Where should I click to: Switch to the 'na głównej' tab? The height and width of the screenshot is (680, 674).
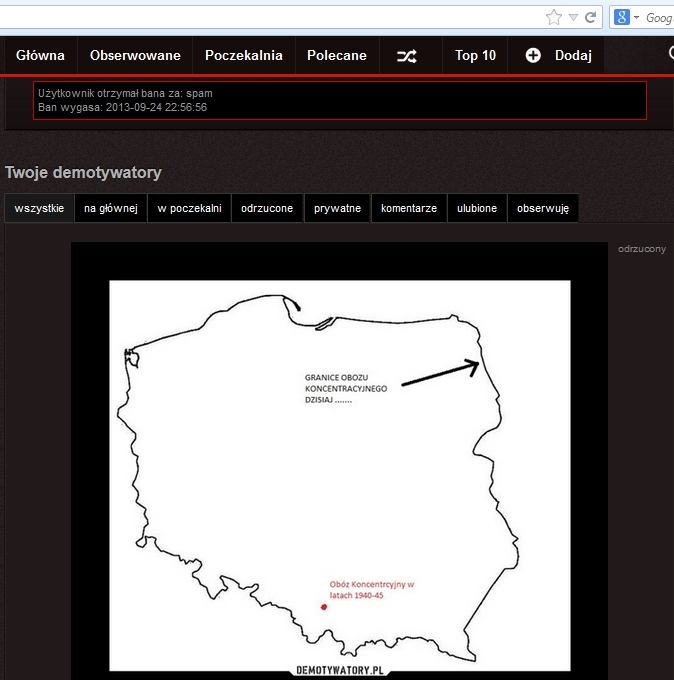tap(110, 208)
